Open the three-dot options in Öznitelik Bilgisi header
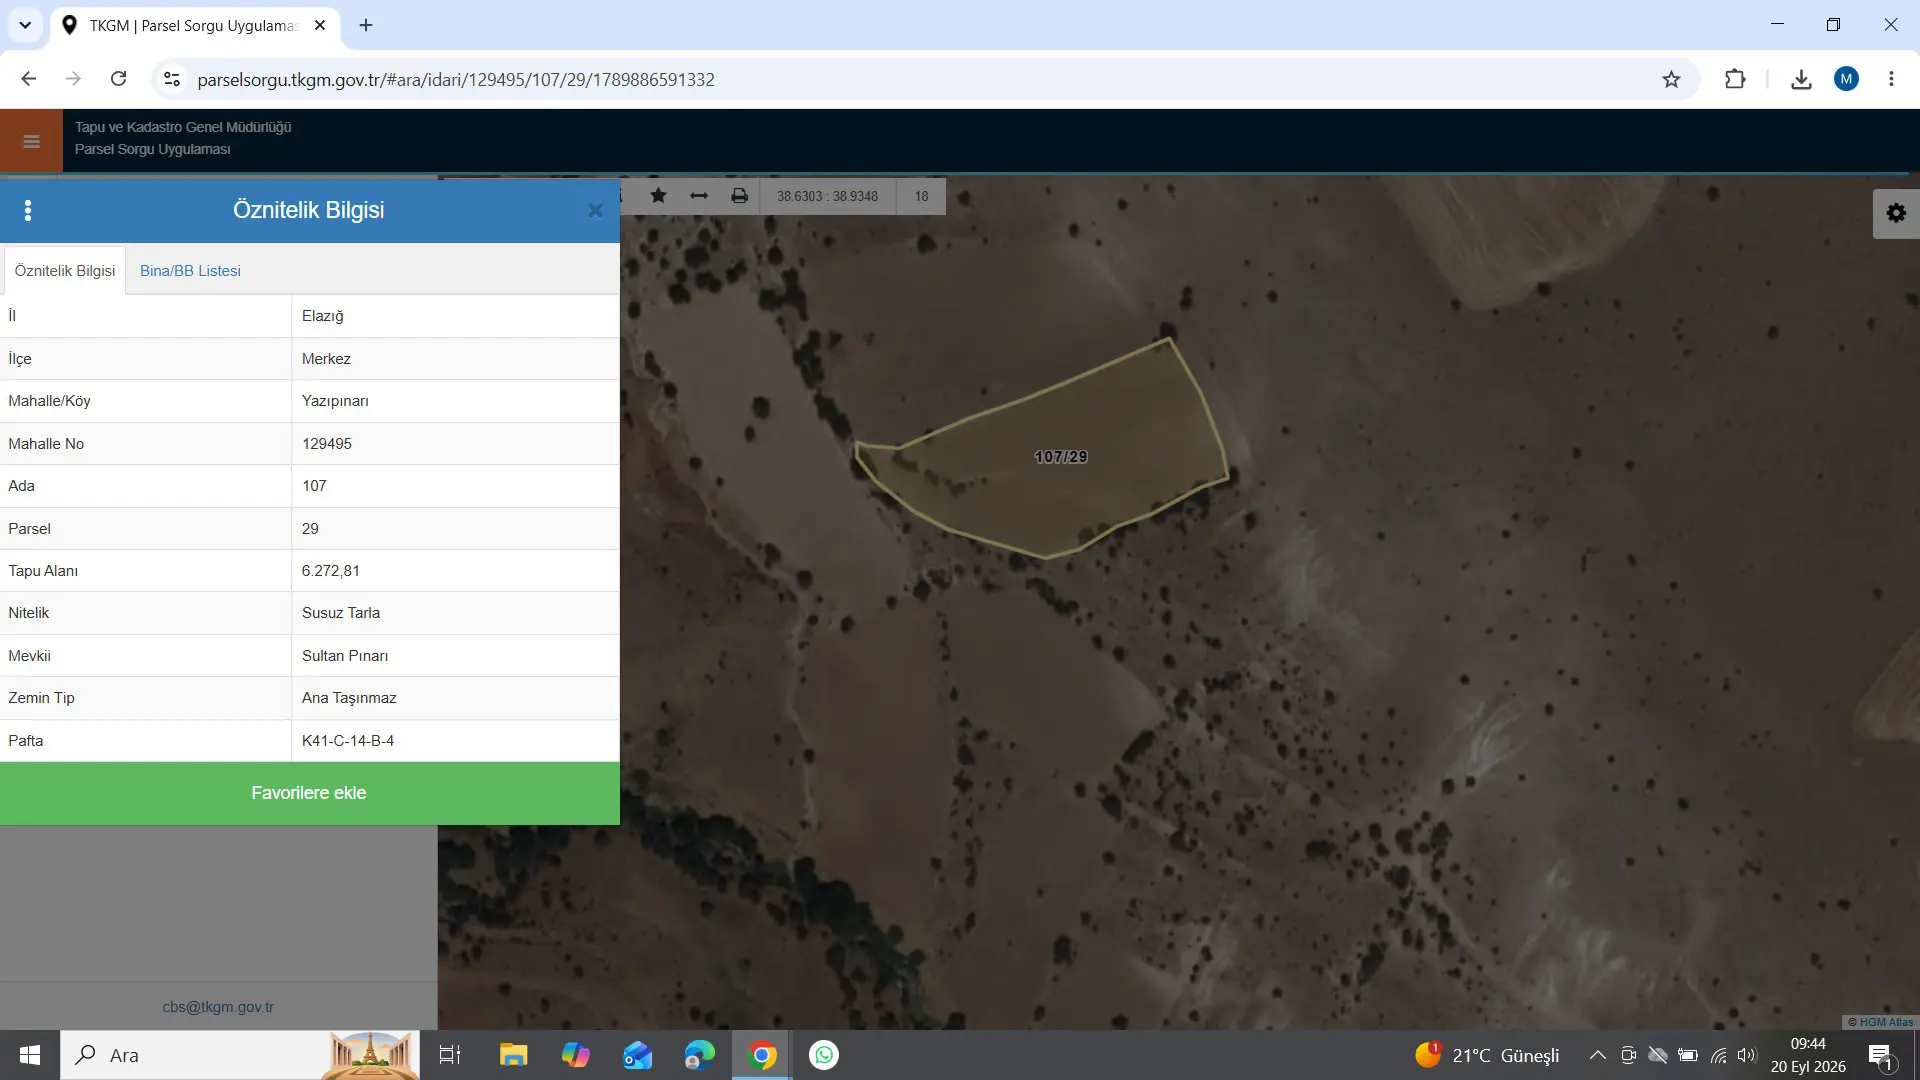This screenshot has width=1920, height=1080. pyautogui.click(x=28, y=210)
